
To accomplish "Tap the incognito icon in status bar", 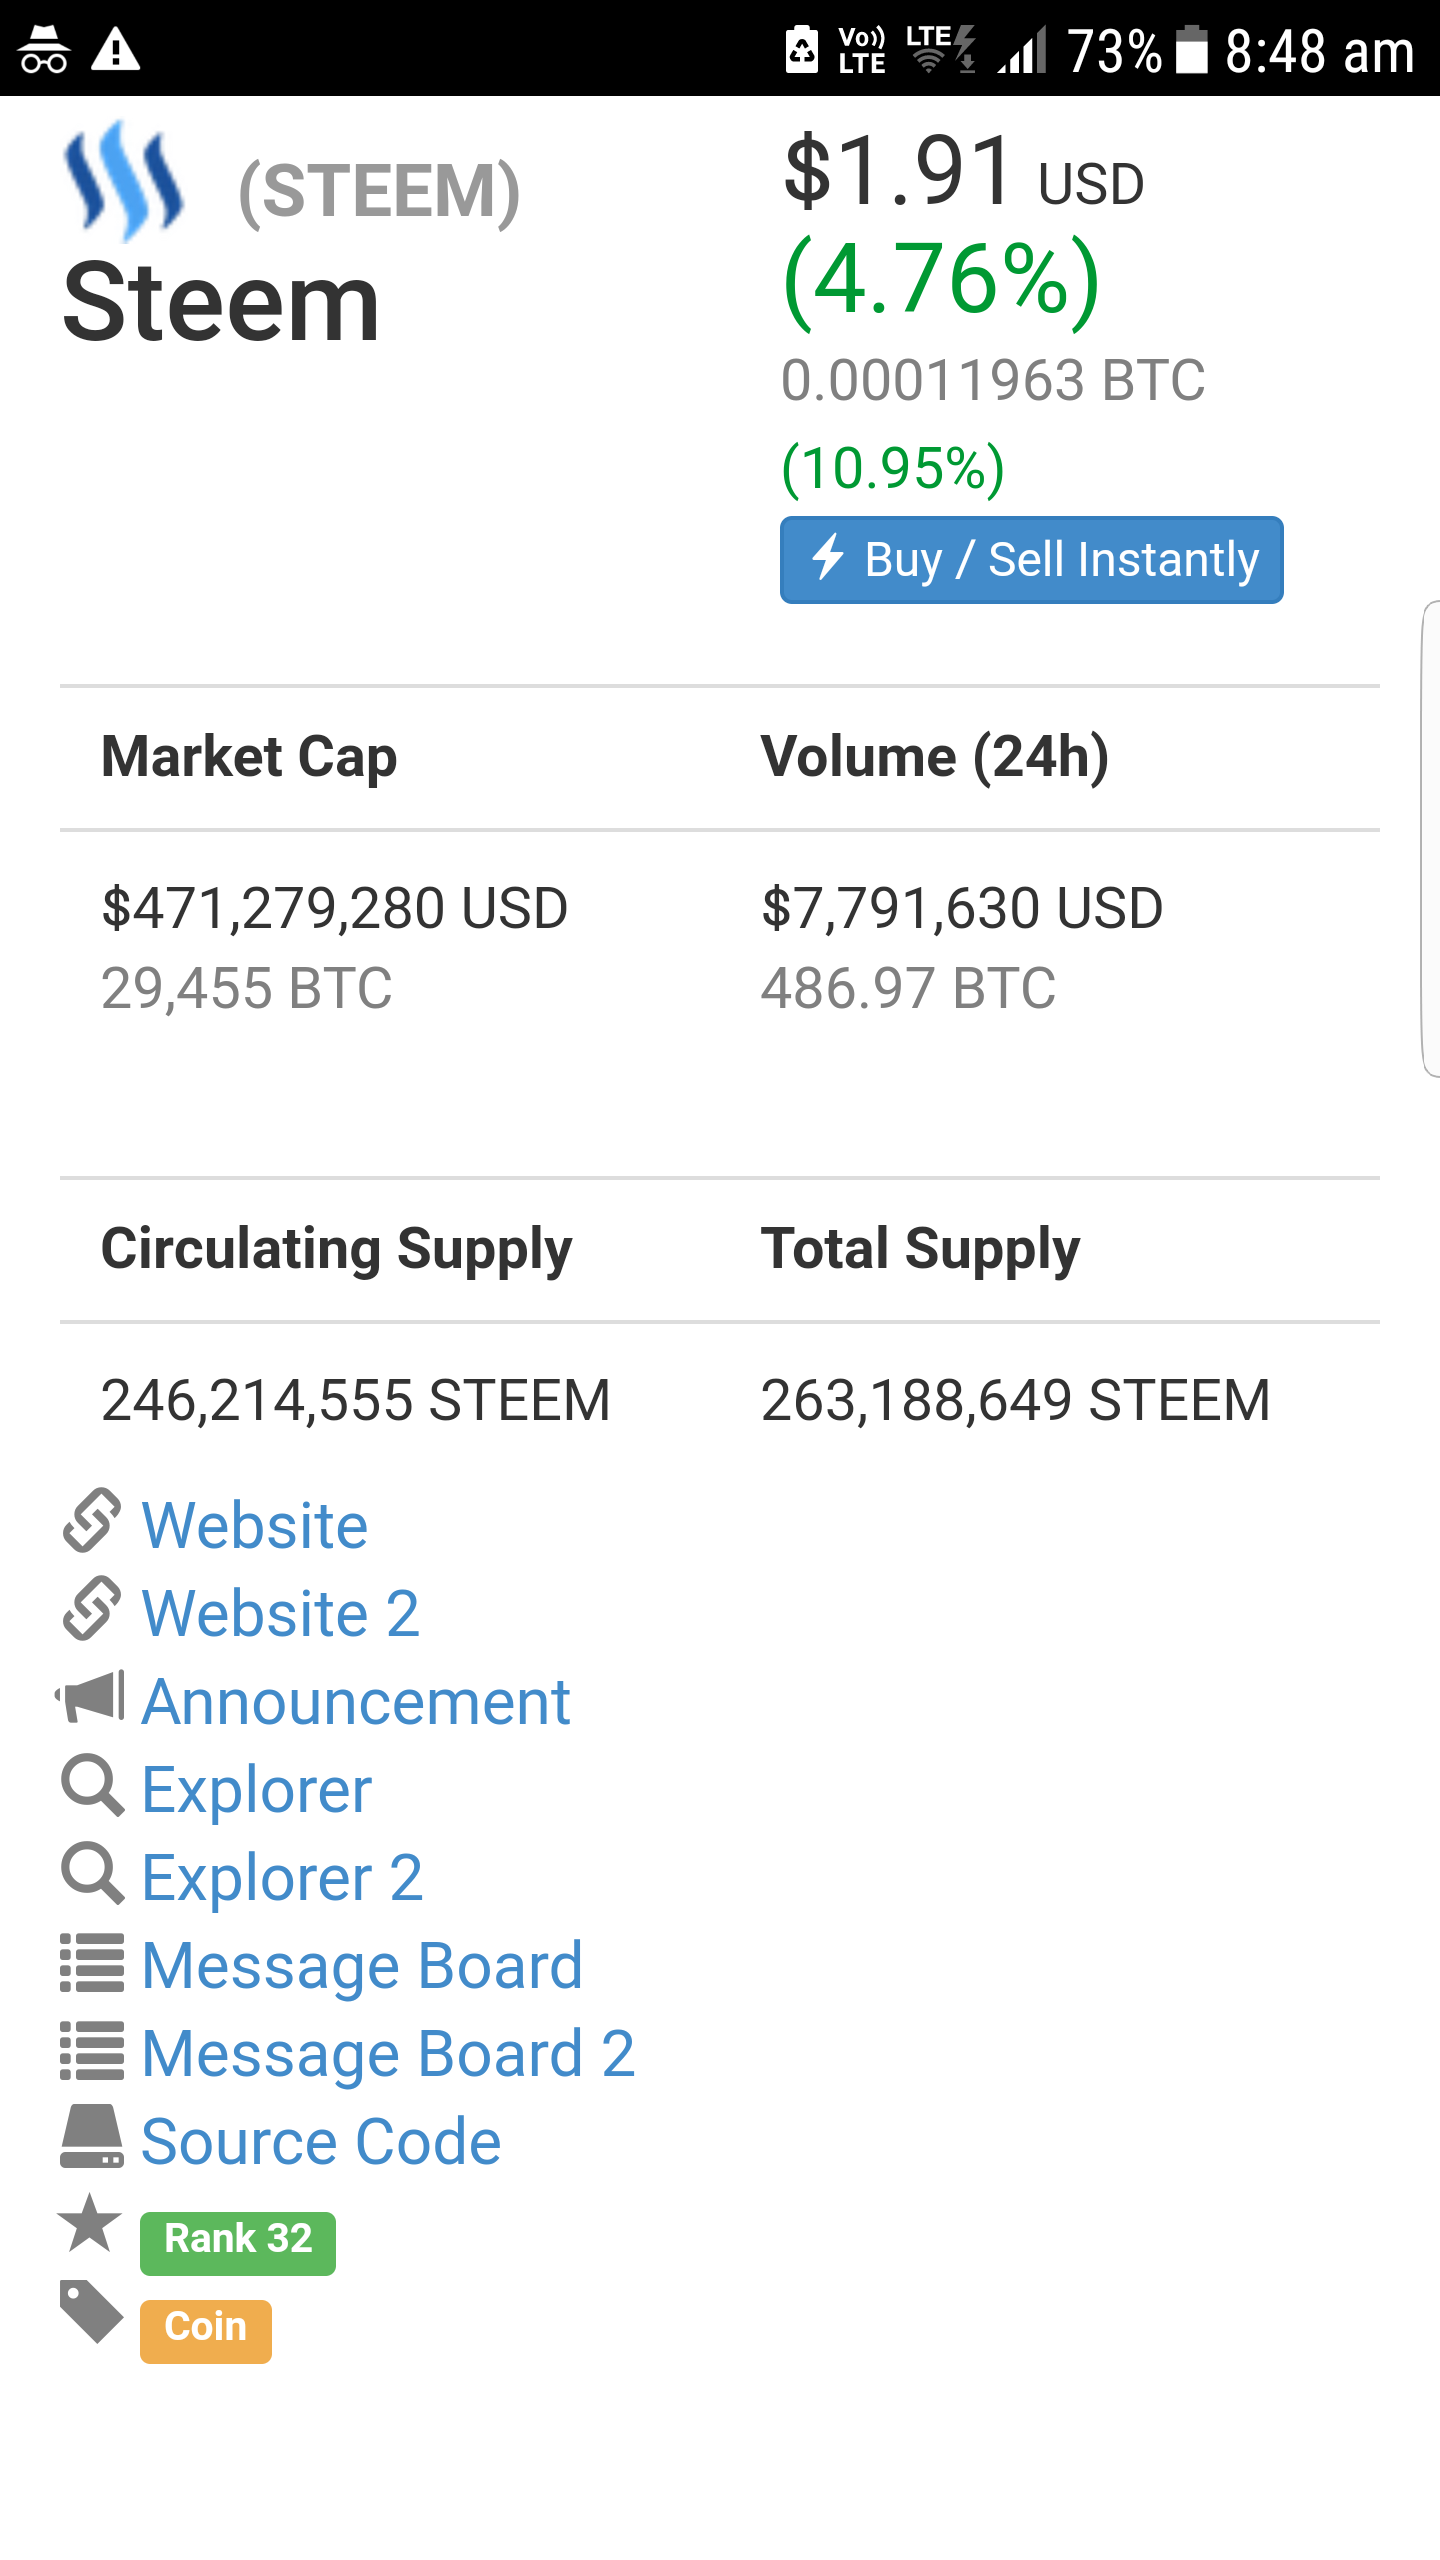I will 44,50.
